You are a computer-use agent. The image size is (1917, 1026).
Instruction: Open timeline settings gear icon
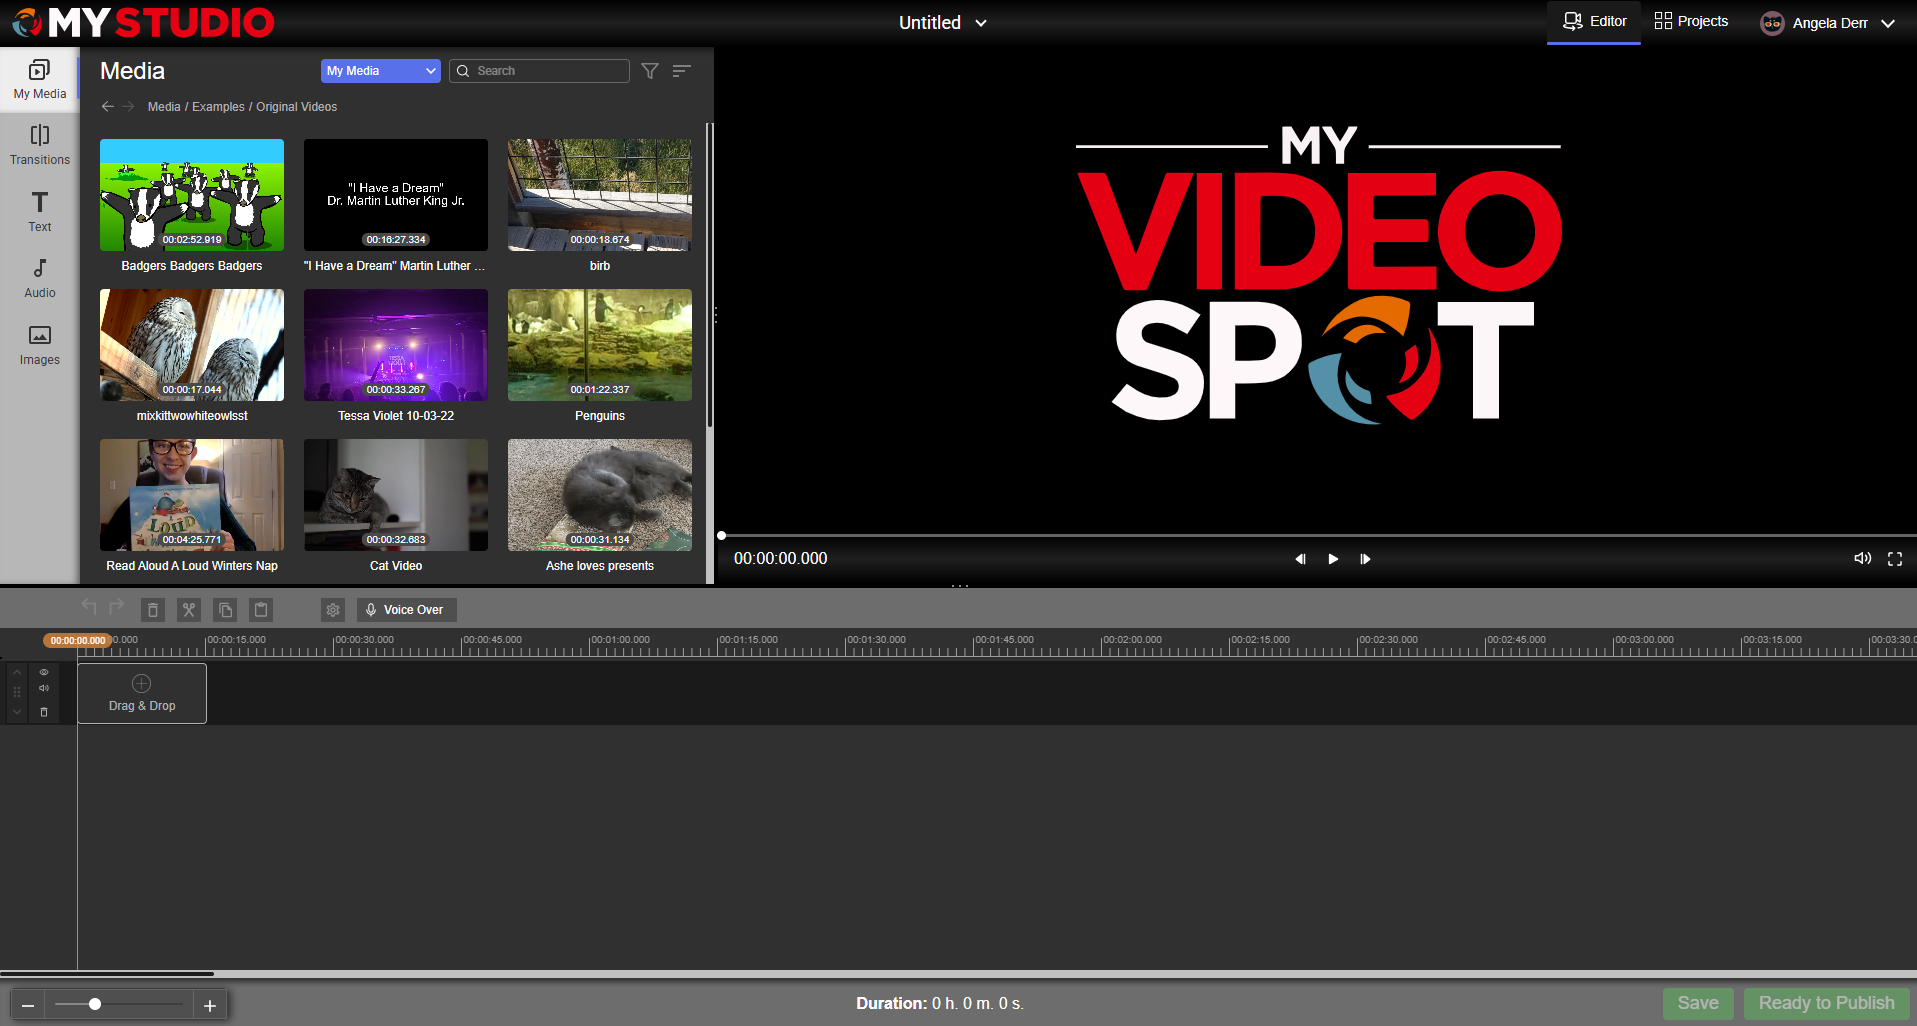pyautogui.click(x=333, y=610)
